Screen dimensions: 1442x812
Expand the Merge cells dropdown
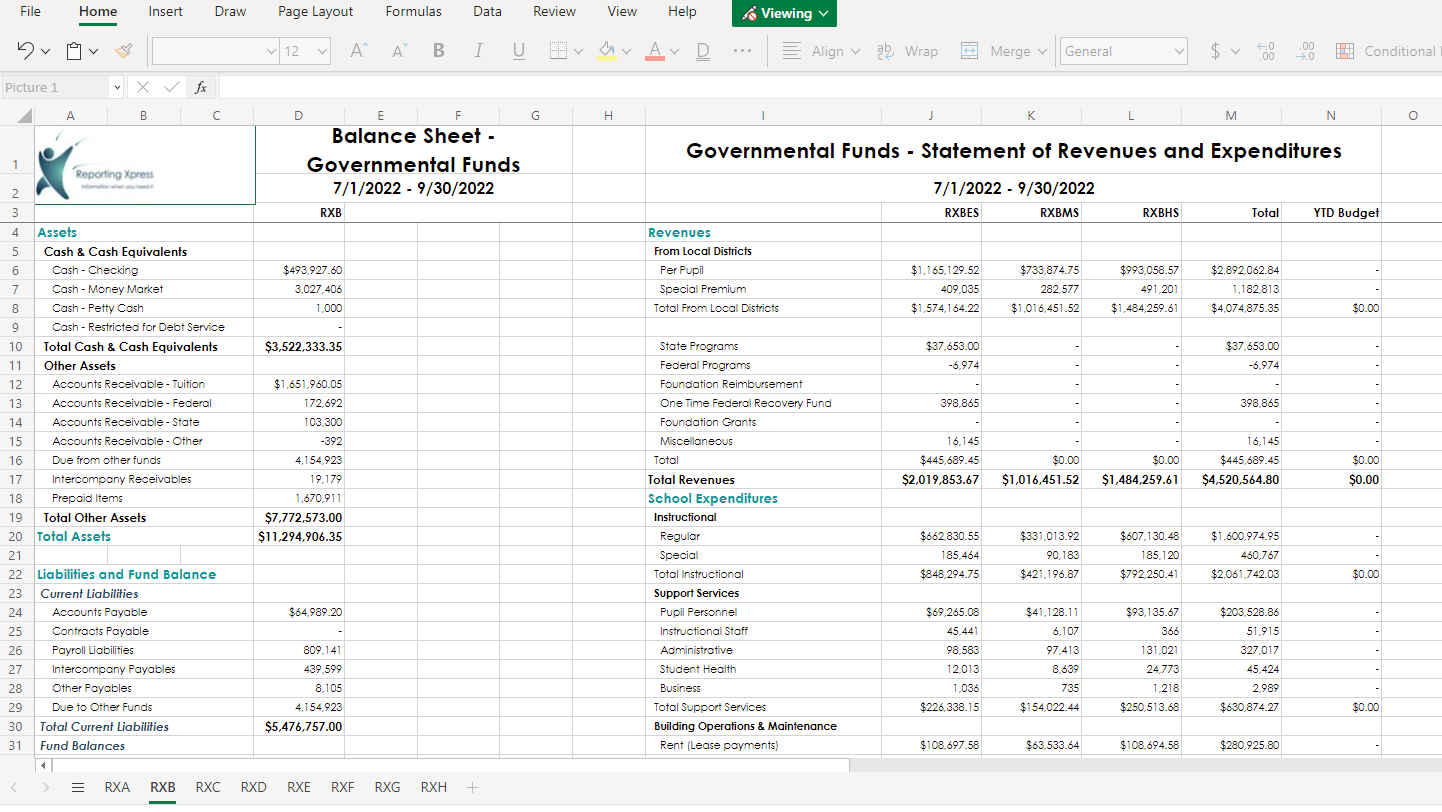tap(1041, 50)
